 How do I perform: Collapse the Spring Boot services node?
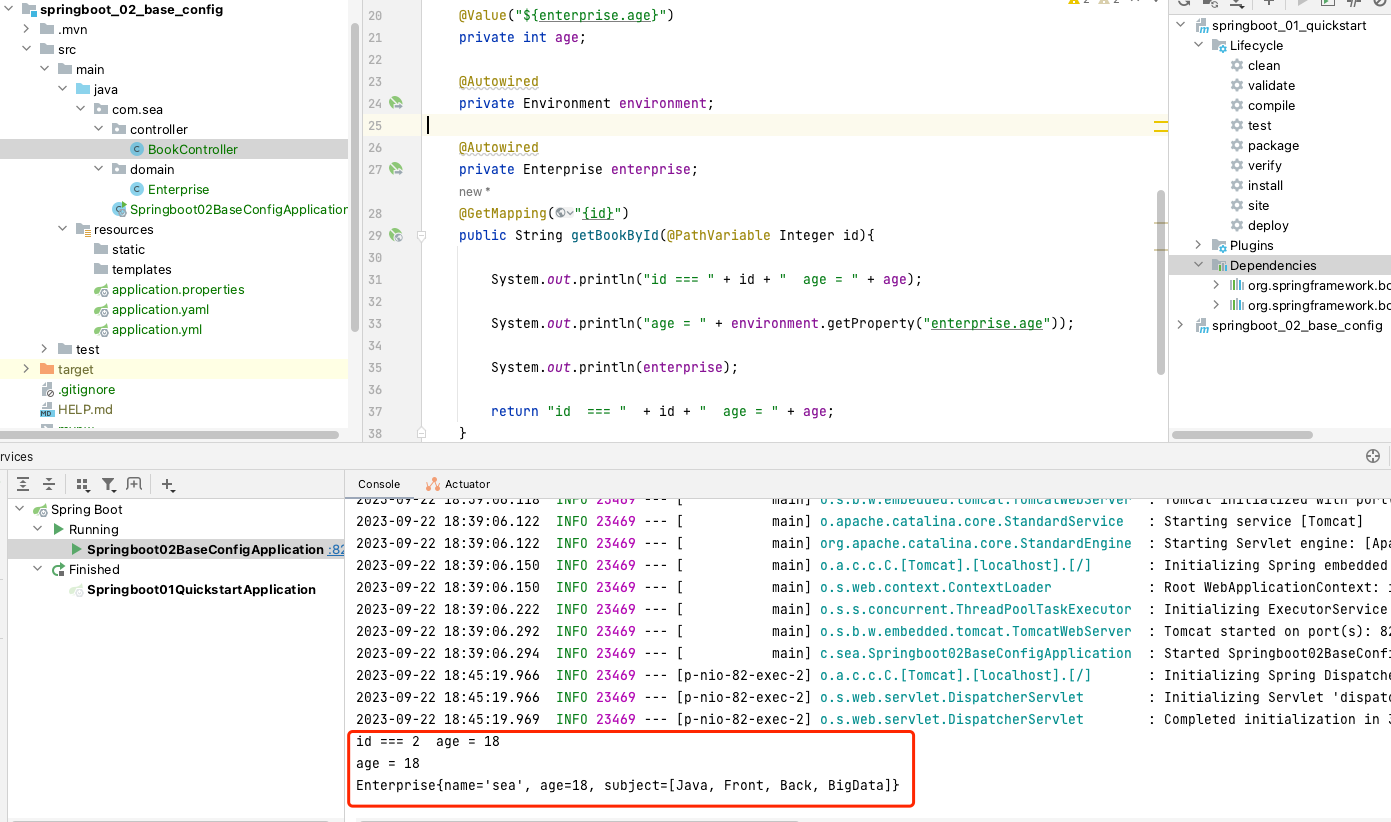(x=20, y=509)
